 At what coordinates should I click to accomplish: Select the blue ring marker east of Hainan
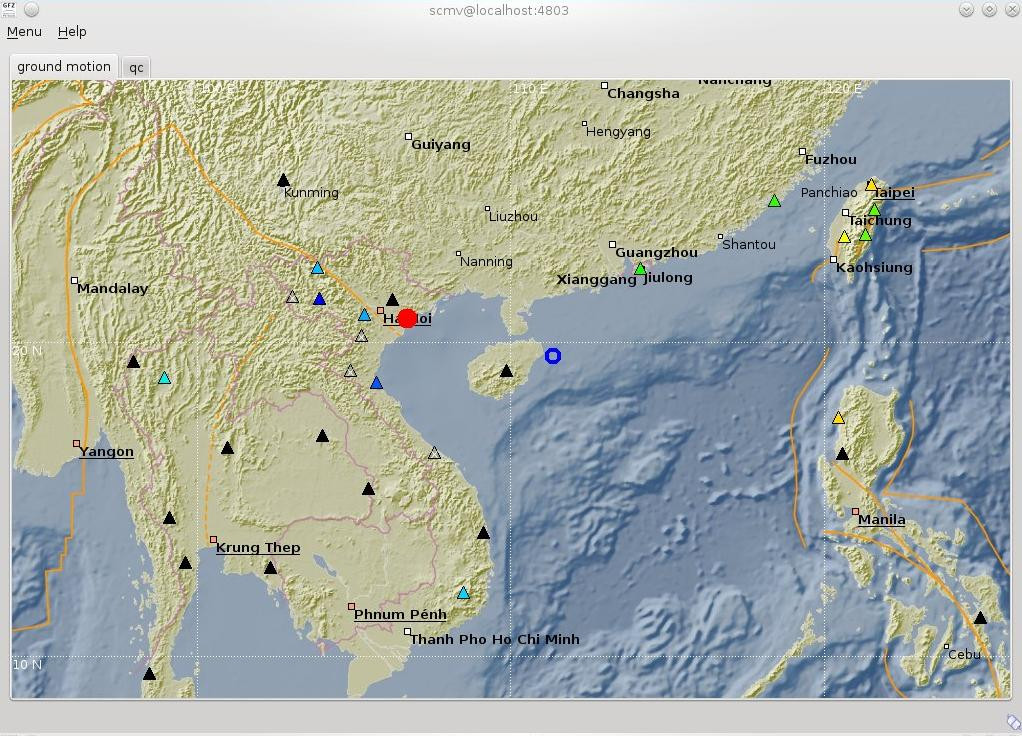pyautogui.click(x=553, y=356)
